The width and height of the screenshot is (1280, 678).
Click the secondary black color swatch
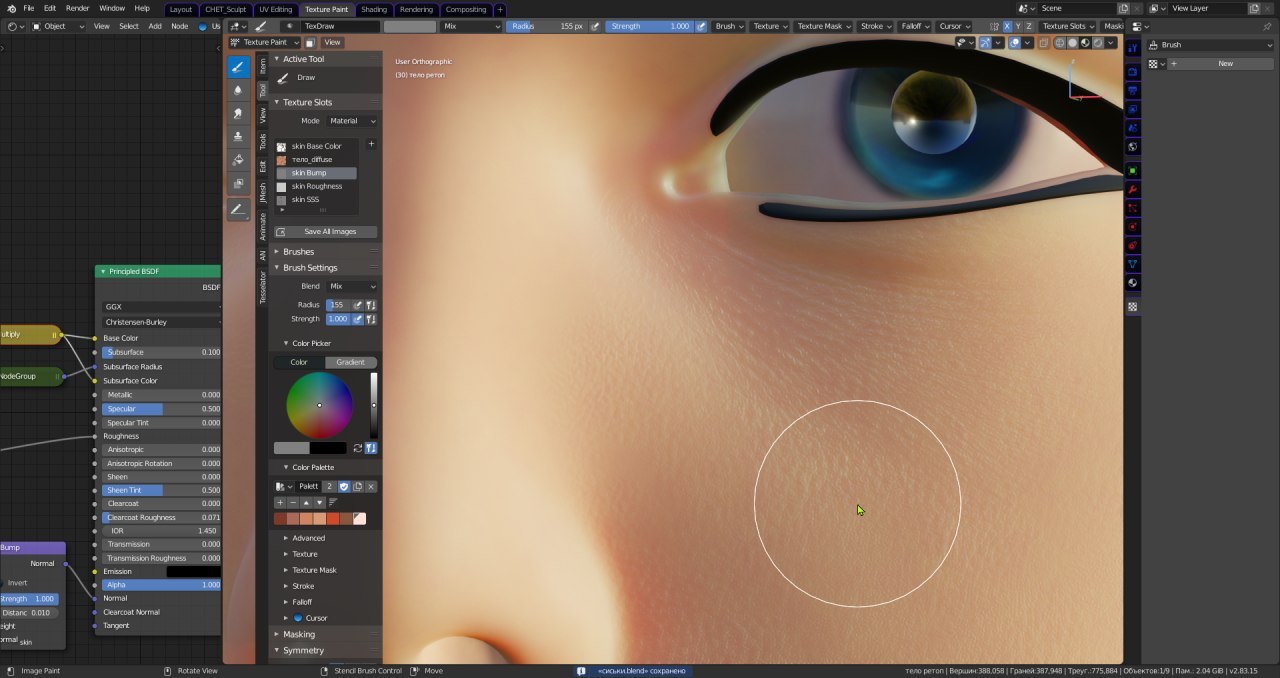[328, 448]
